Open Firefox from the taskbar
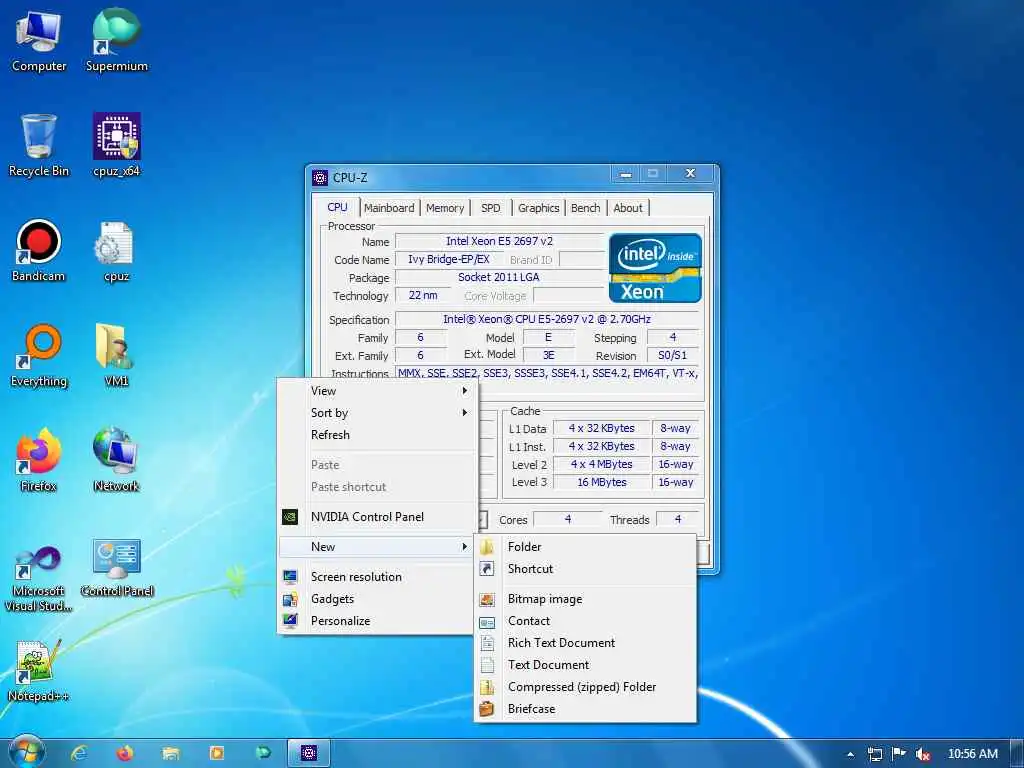Viewport: 1024px width, 768px height. coord(125,753)
